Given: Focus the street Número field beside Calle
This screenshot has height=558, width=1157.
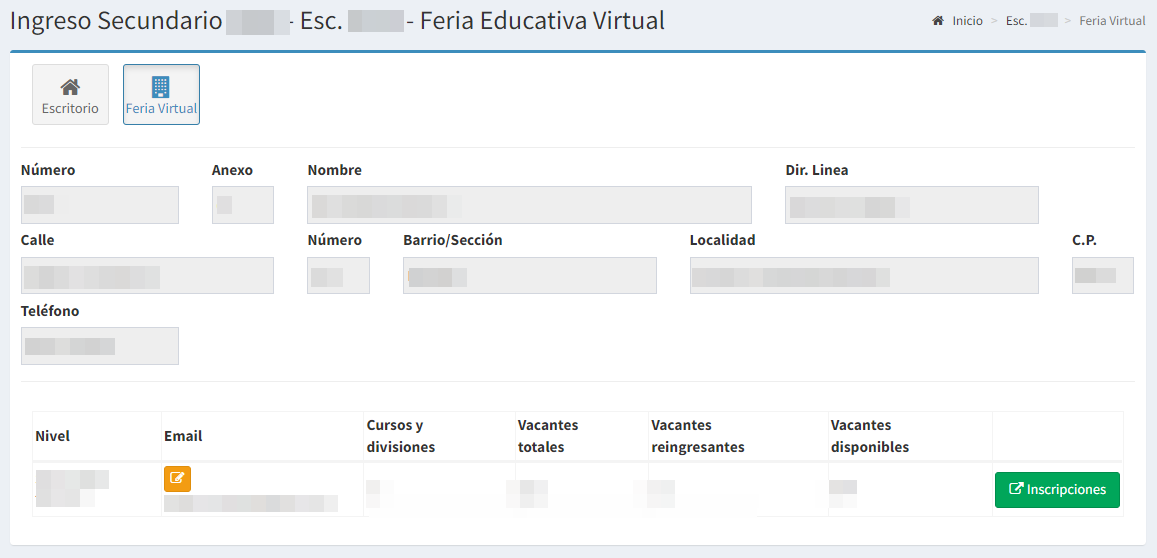Looking at the screenshot, I should click(x=338, y=275).
